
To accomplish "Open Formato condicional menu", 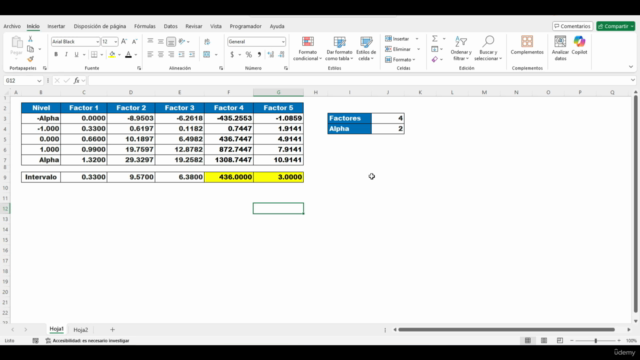I will click(x=307, y=48).
